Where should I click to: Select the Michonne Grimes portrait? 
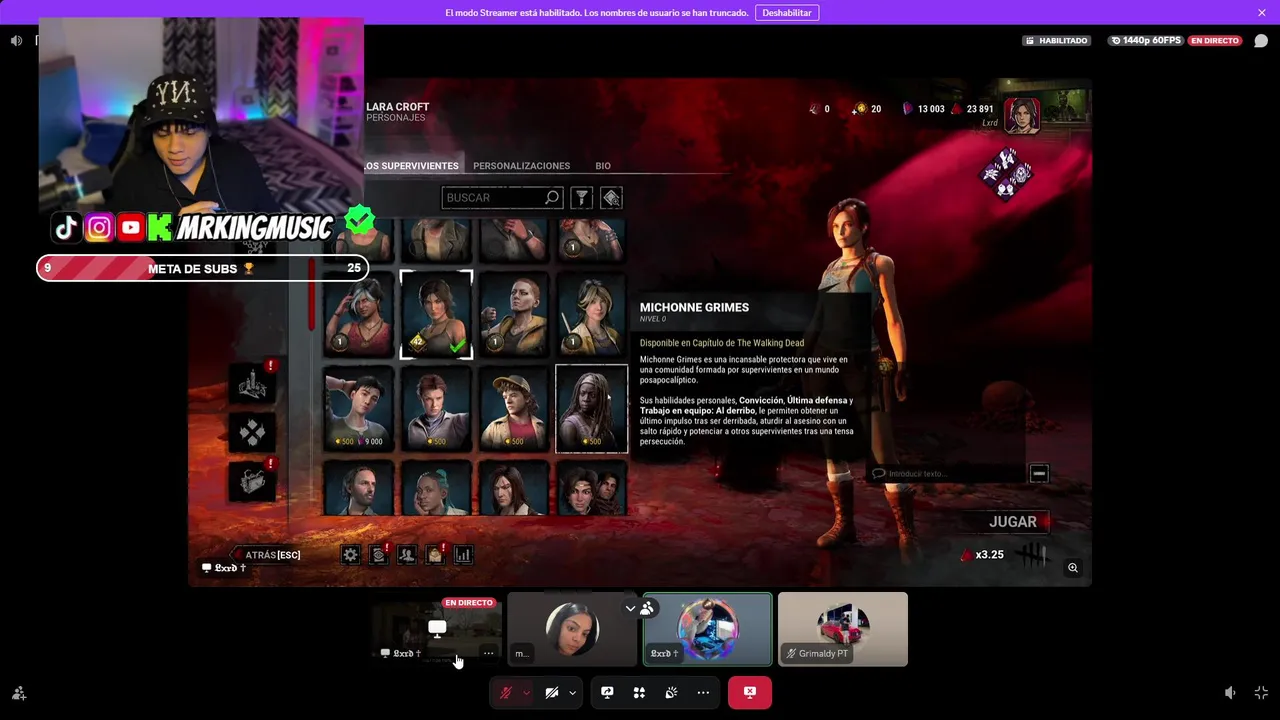(x=592, y=408)
